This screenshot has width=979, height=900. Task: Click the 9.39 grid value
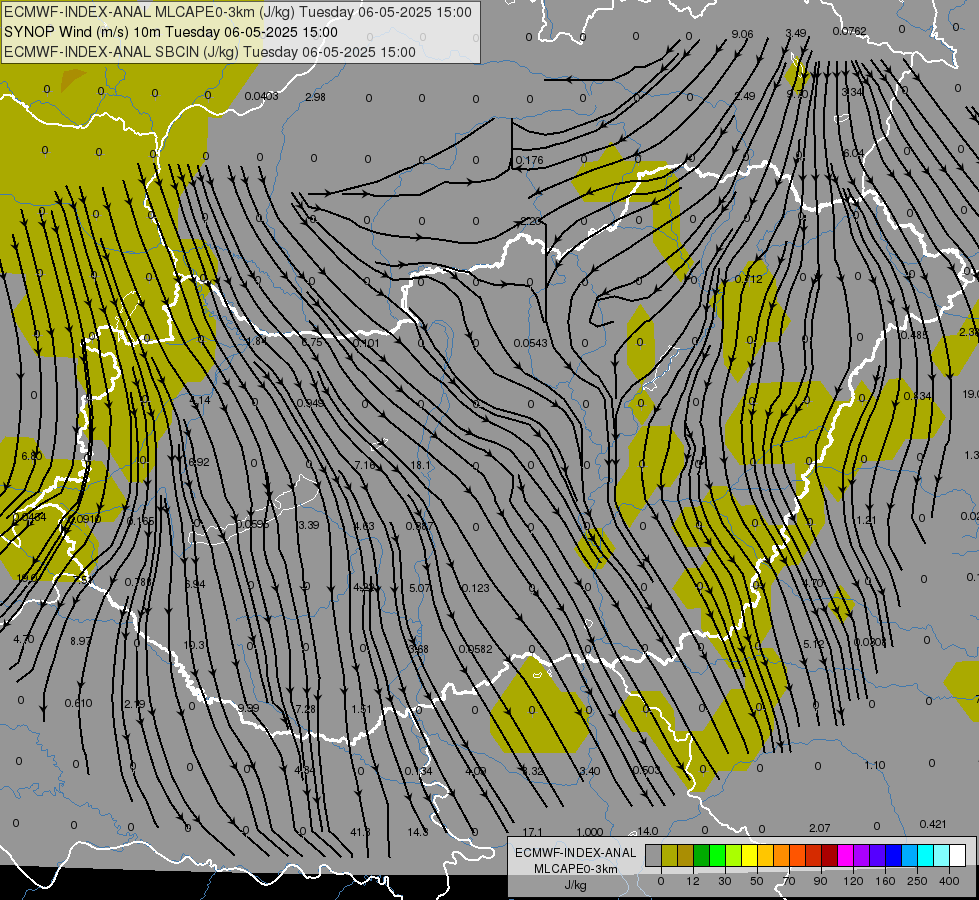click(248, 708)
